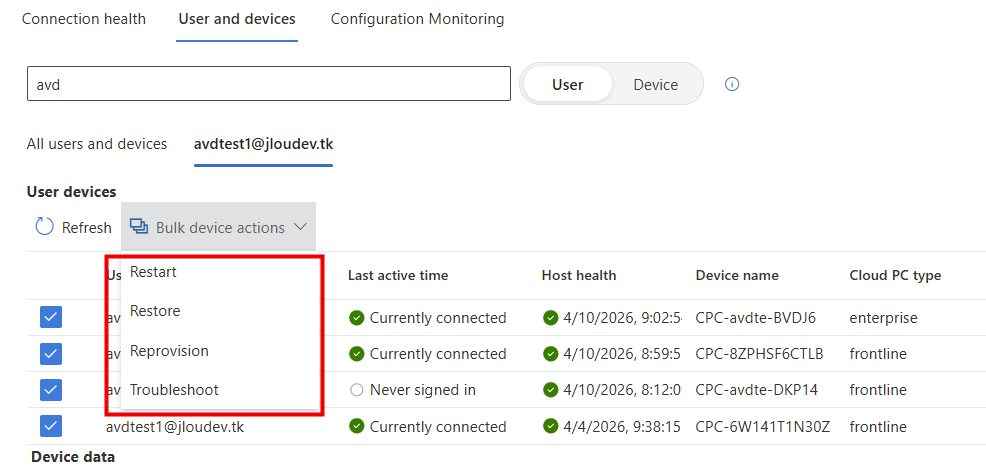Click the Refresh circular arrow icon

click(44, 227)
